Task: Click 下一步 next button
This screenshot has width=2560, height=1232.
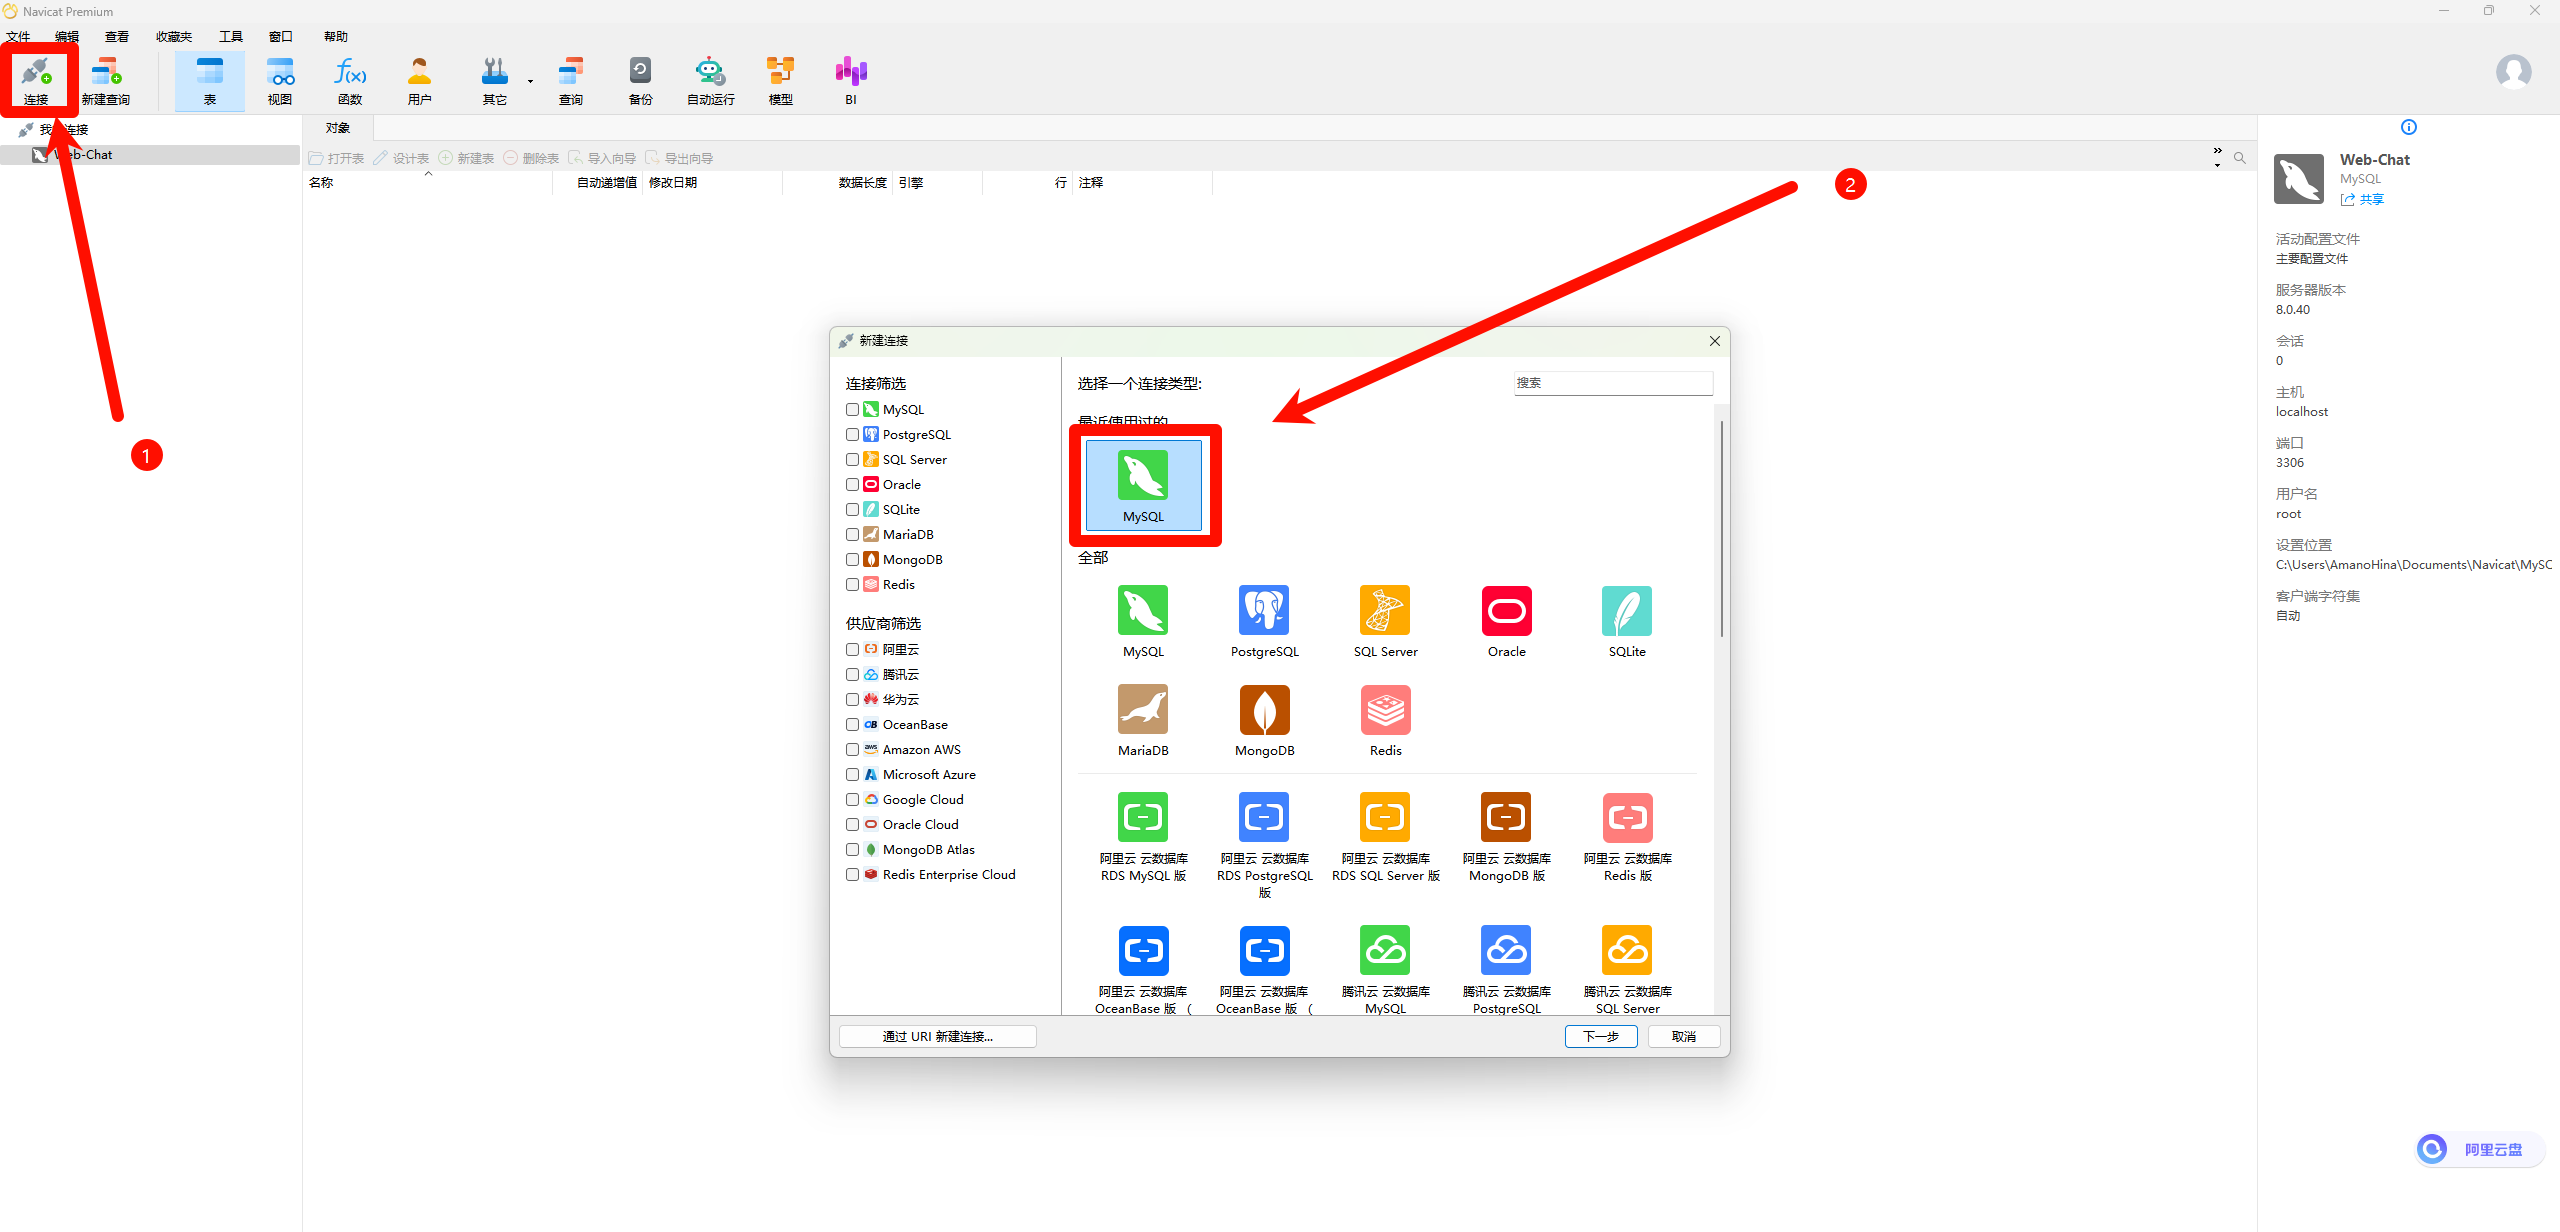Action: 1601,1037
